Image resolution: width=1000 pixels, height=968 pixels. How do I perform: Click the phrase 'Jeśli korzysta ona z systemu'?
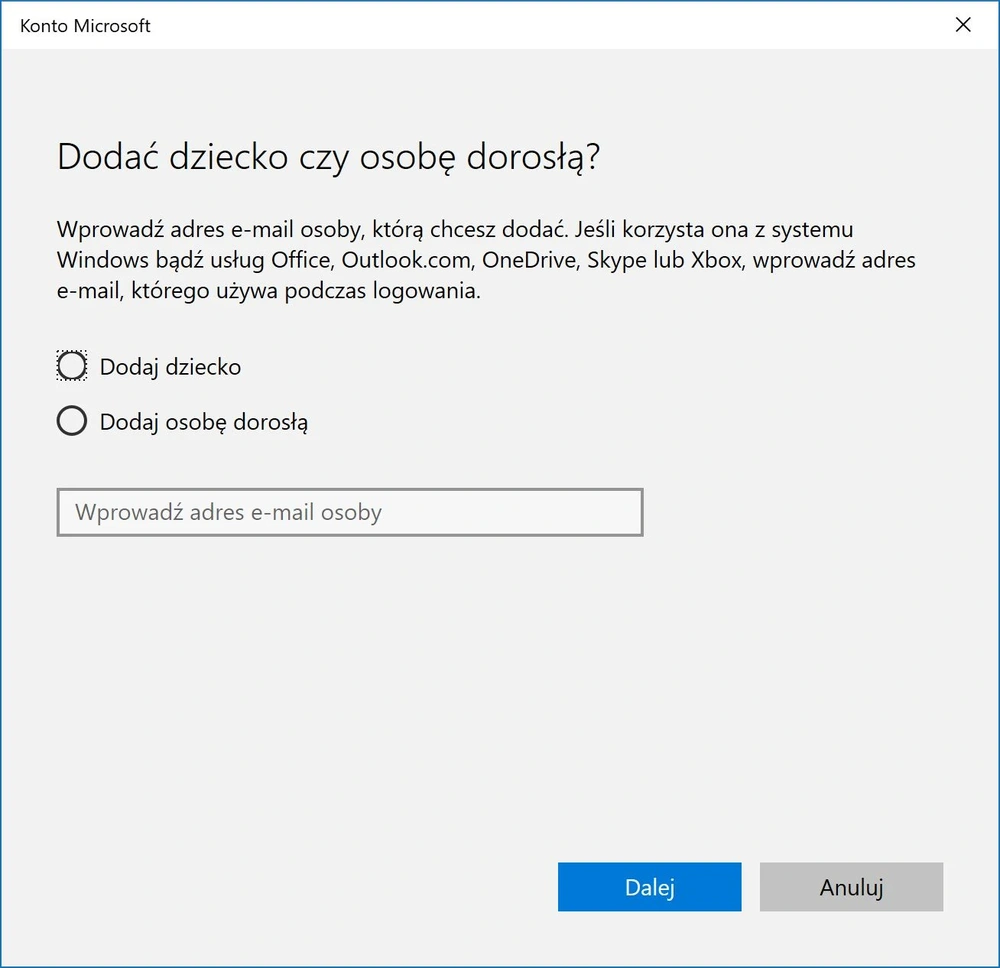714,230
